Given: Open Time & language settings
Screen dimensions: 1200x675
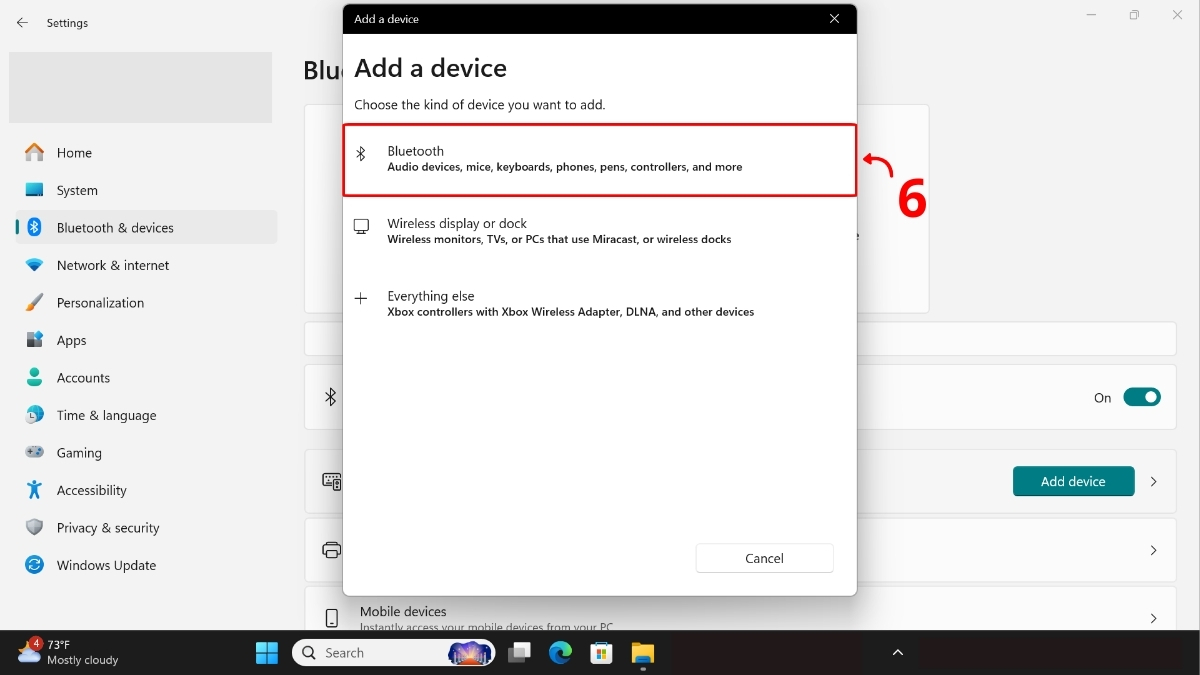Looking at the screenshot, I should (x=106, y=415).
